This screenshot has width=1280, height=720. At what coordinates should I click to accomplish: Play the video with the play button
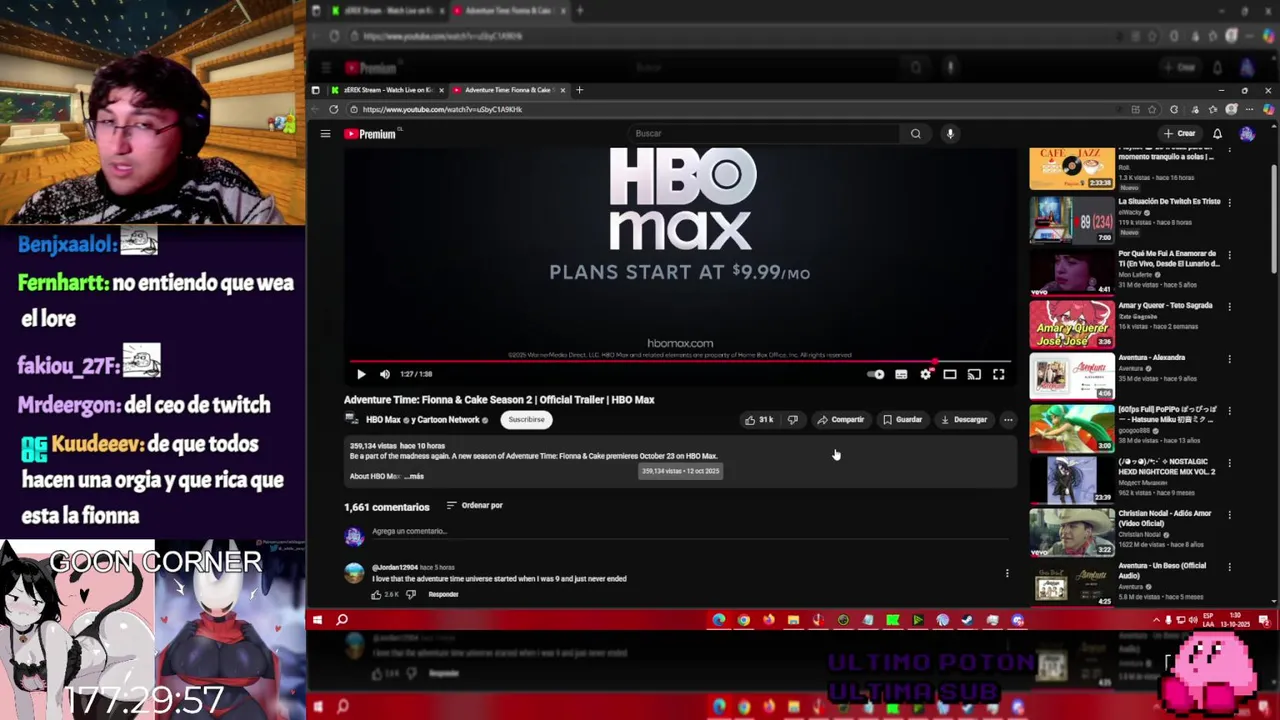(x=361, y=374)
